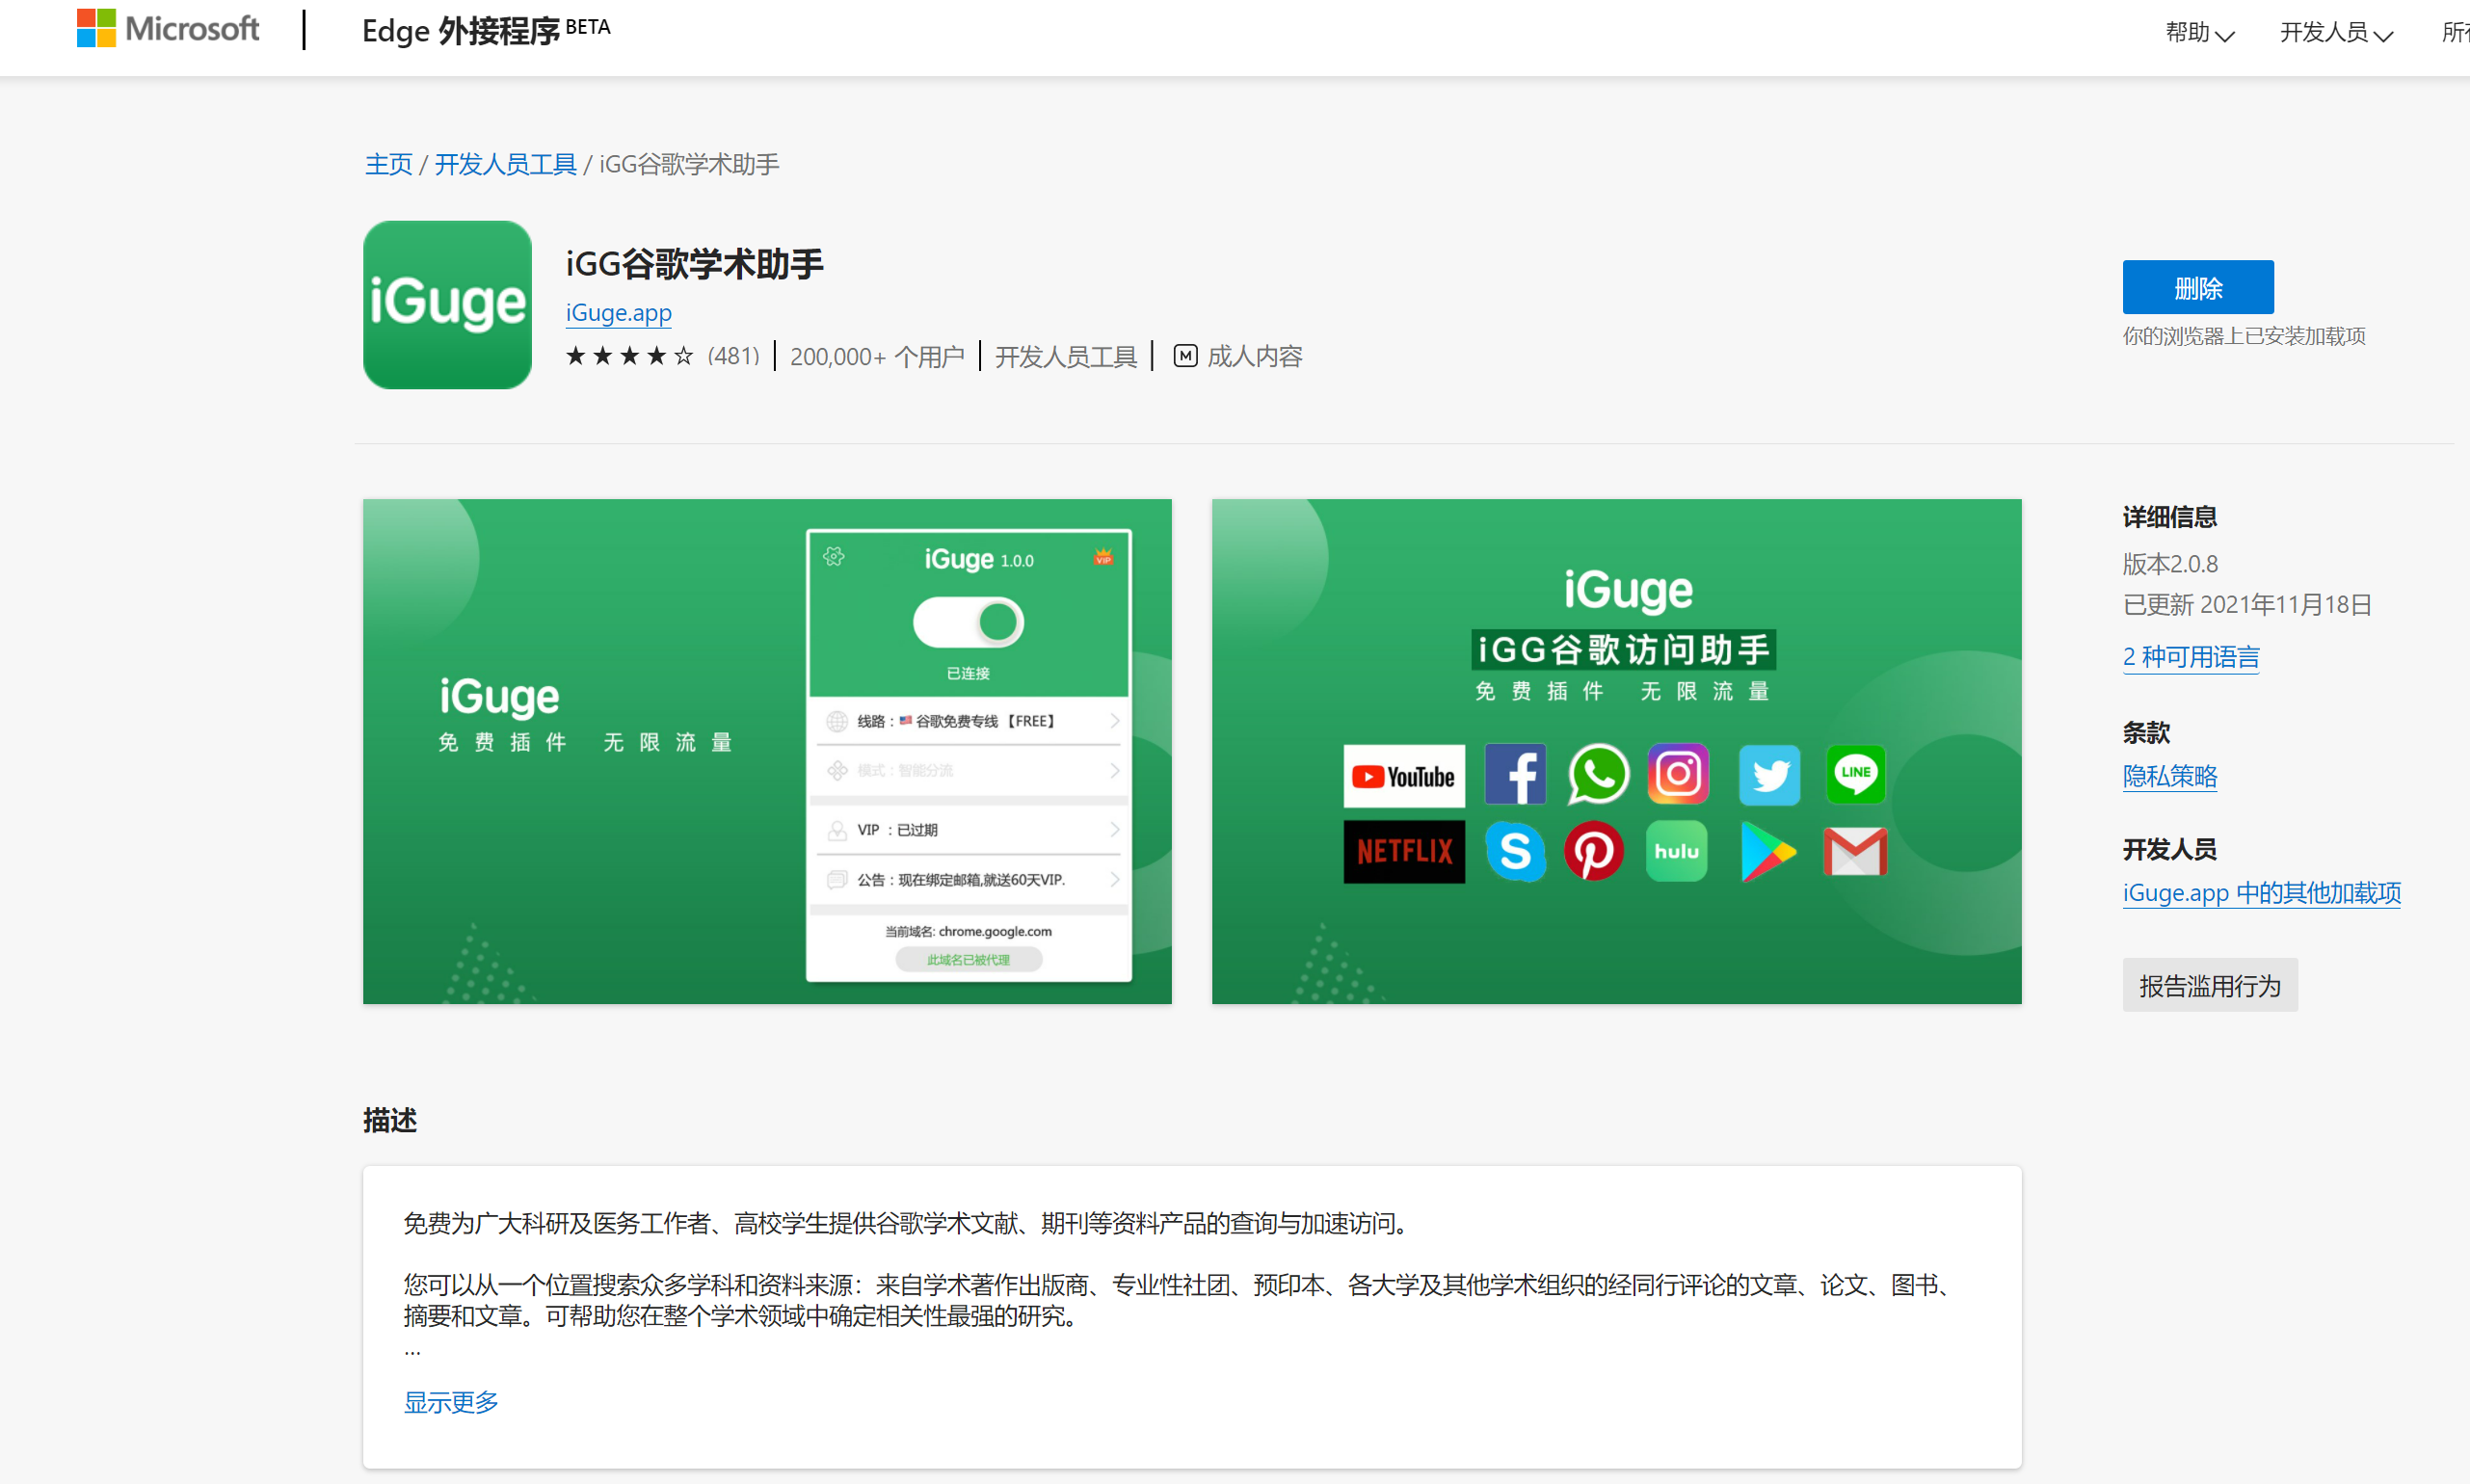Open the 开发人员 dropdown menu
This screenshot has height=1484, width=2470.
[2335, 33]
